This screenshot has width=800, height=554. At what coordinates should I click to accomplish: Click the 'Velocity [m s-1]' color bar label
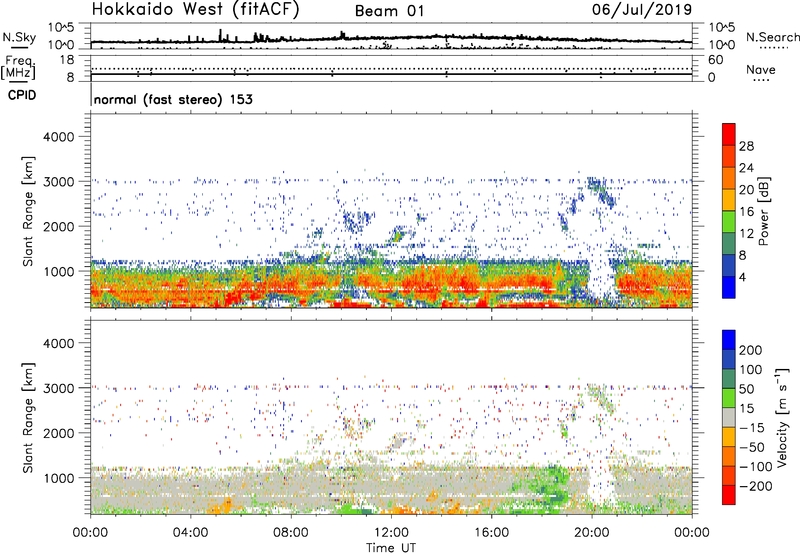782,417
